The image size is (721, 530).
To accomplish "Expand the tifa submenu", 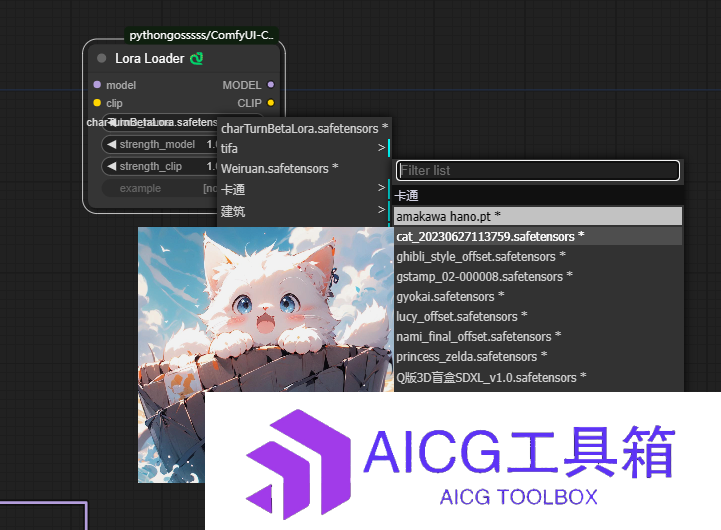I will [304, 148].
